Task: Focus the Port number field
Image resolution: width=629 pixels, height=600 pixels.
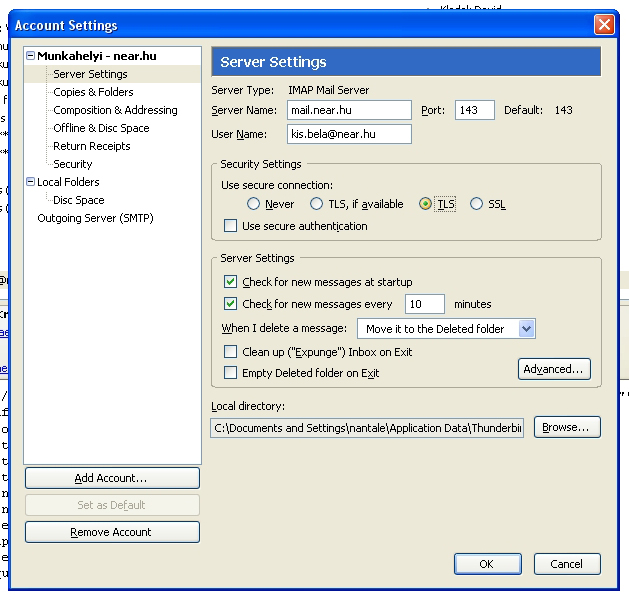Action: tap(474, 110)
